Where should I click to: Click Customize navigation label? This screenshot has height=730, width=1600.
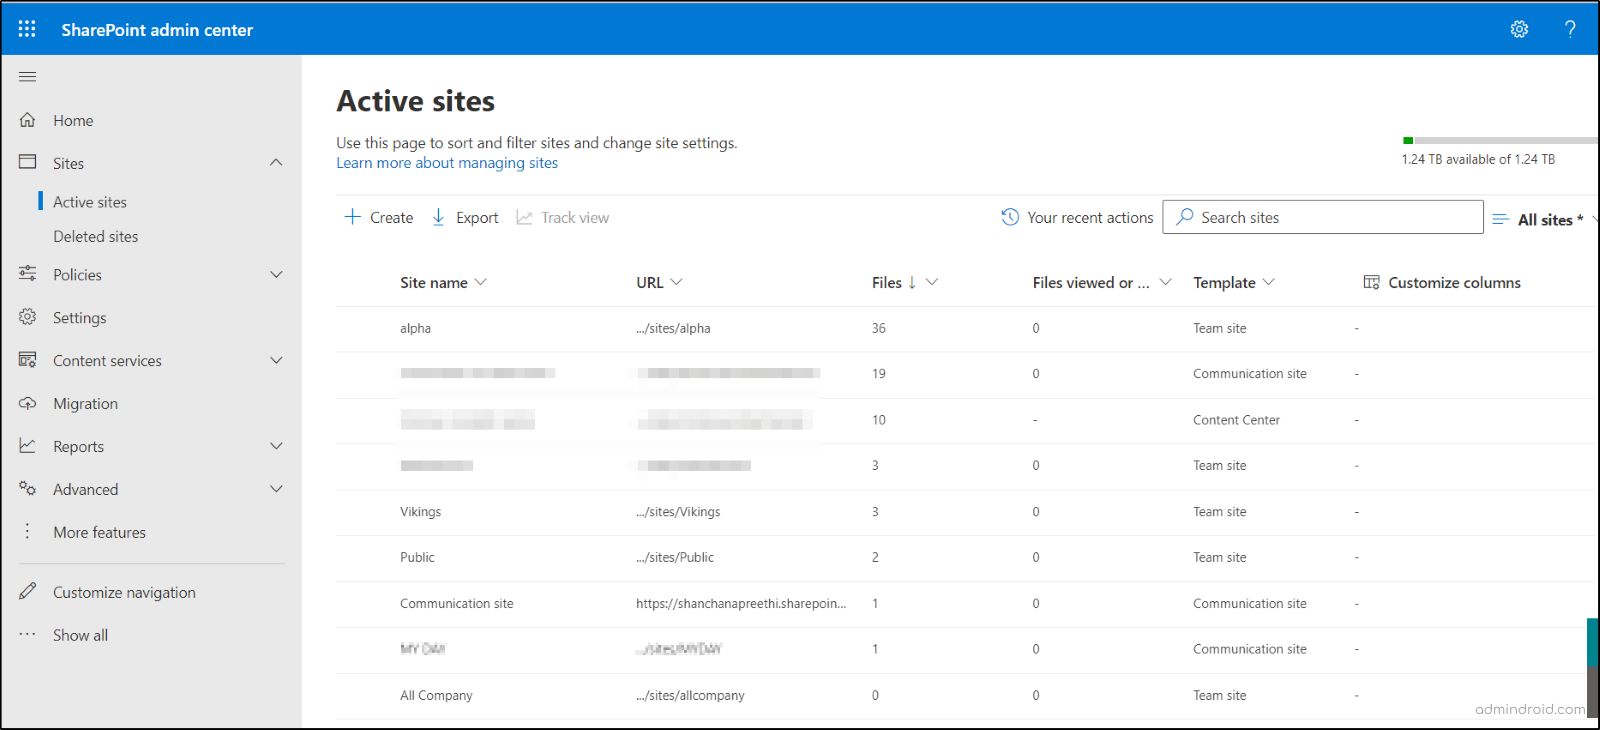(x=124, y=593)
